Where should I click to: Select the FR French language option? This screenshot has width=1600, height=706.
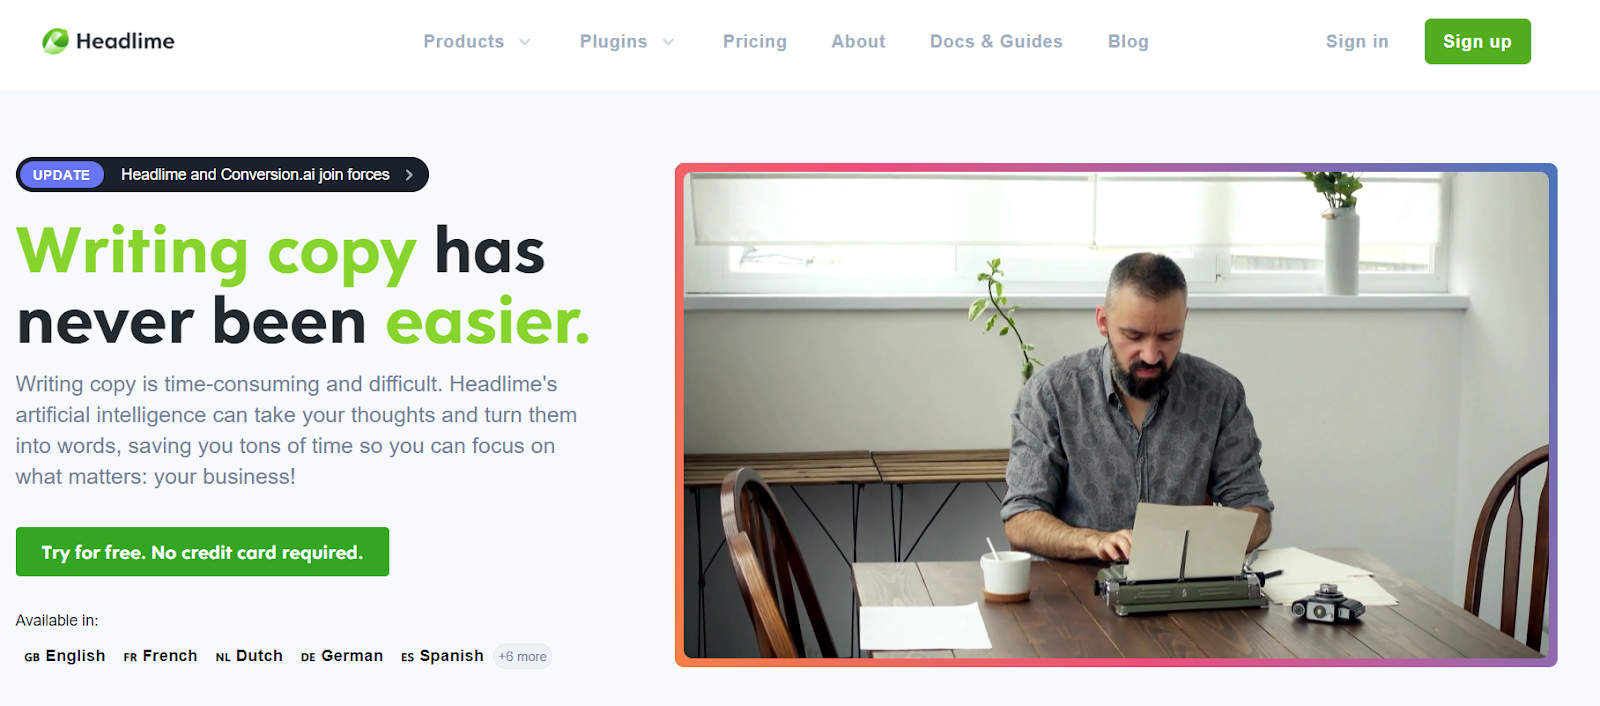(x=160, y=656)
